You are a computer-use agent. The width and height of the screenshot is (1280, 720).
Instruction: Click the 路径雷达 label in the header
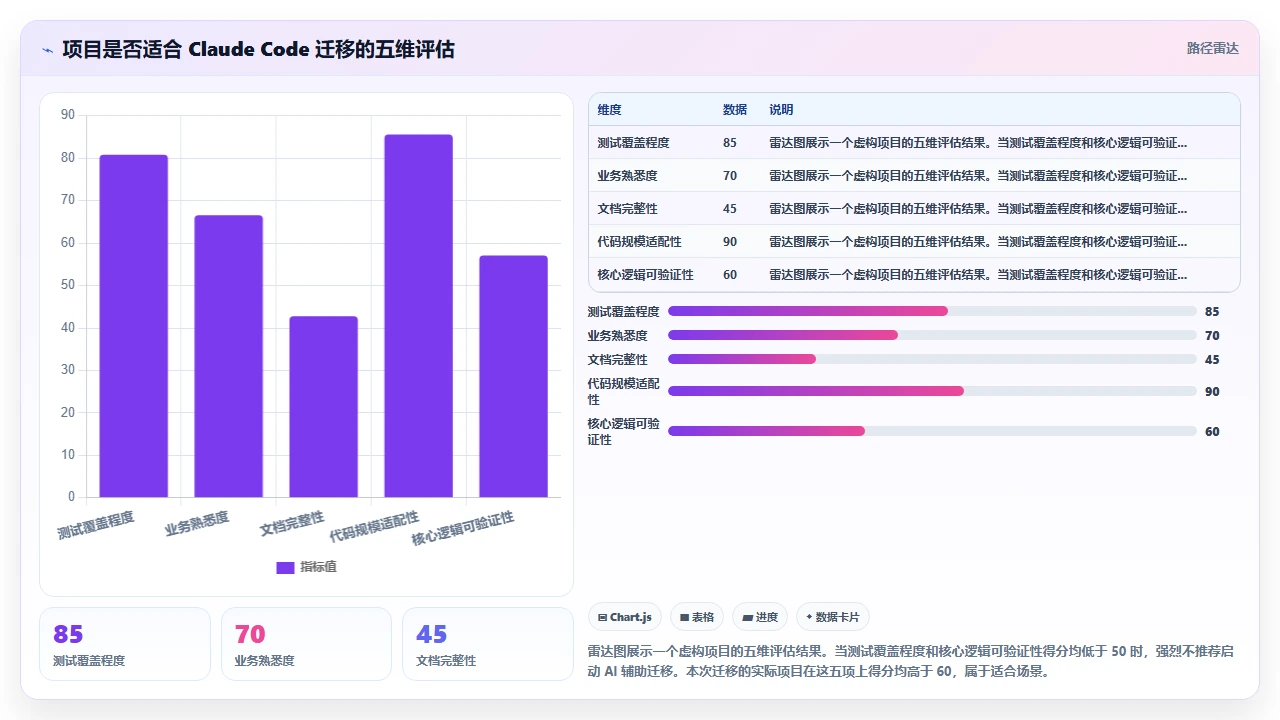1213,48
